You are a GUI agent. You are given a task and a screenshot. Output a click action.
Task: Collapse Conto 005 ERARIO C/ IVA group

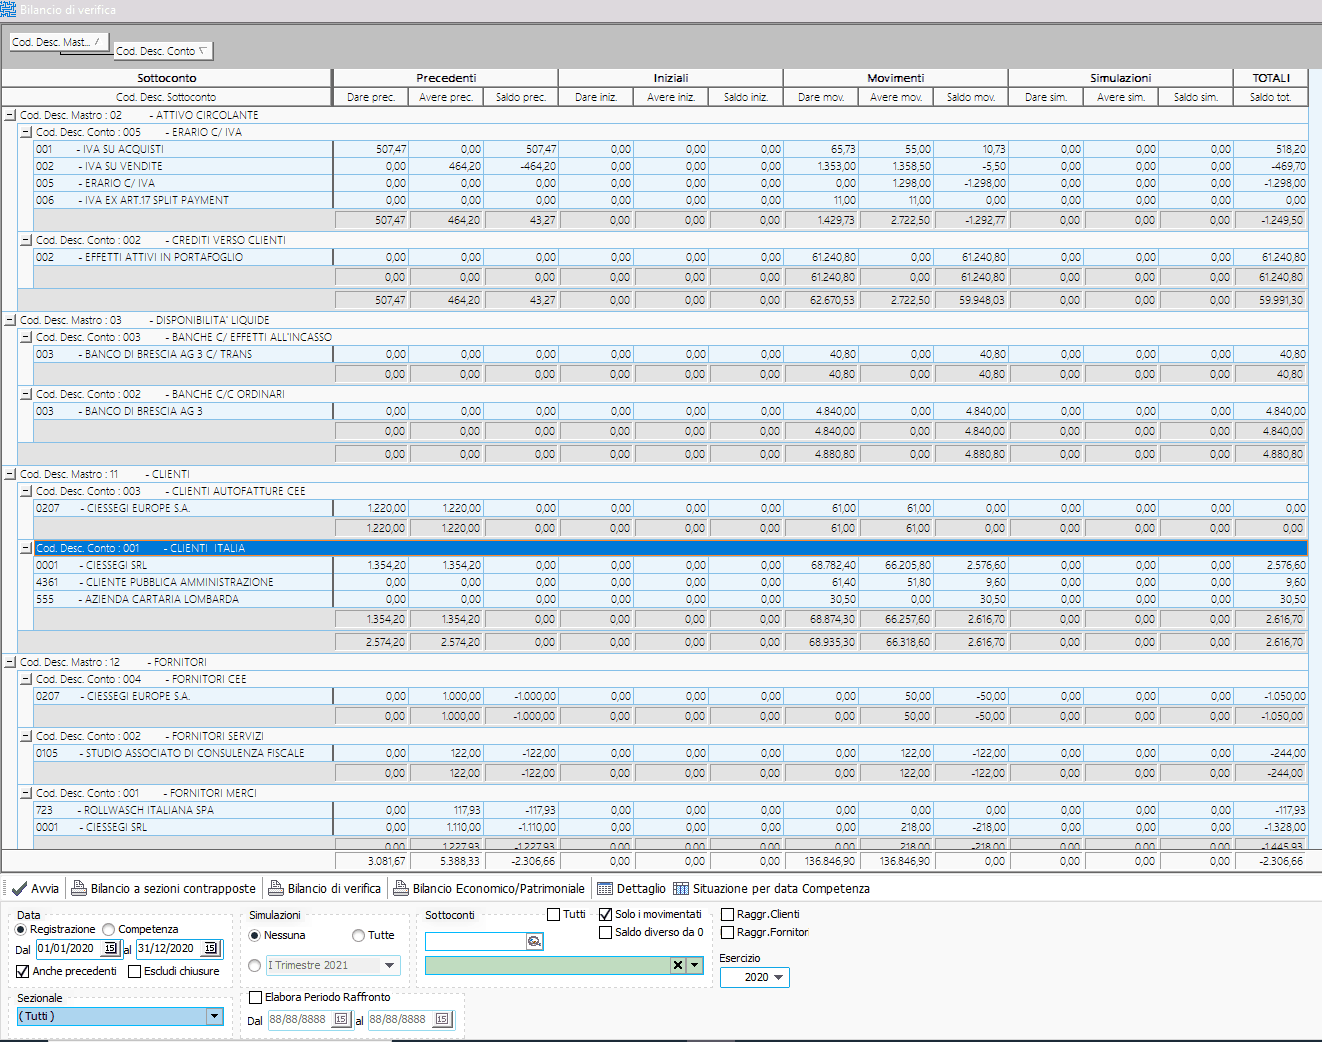26,132
